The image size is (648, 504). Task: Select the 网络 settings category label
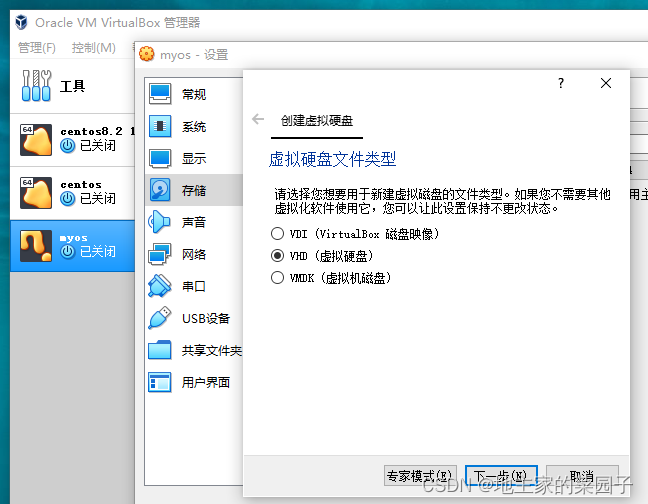point(194,254)
